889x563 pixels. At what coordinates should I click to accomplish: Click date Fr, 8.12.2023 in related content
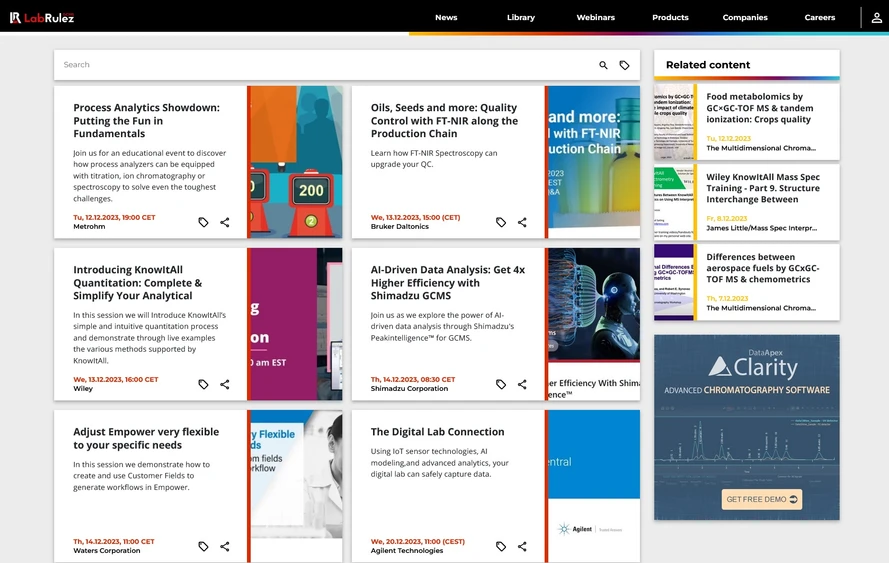[727, 218]
